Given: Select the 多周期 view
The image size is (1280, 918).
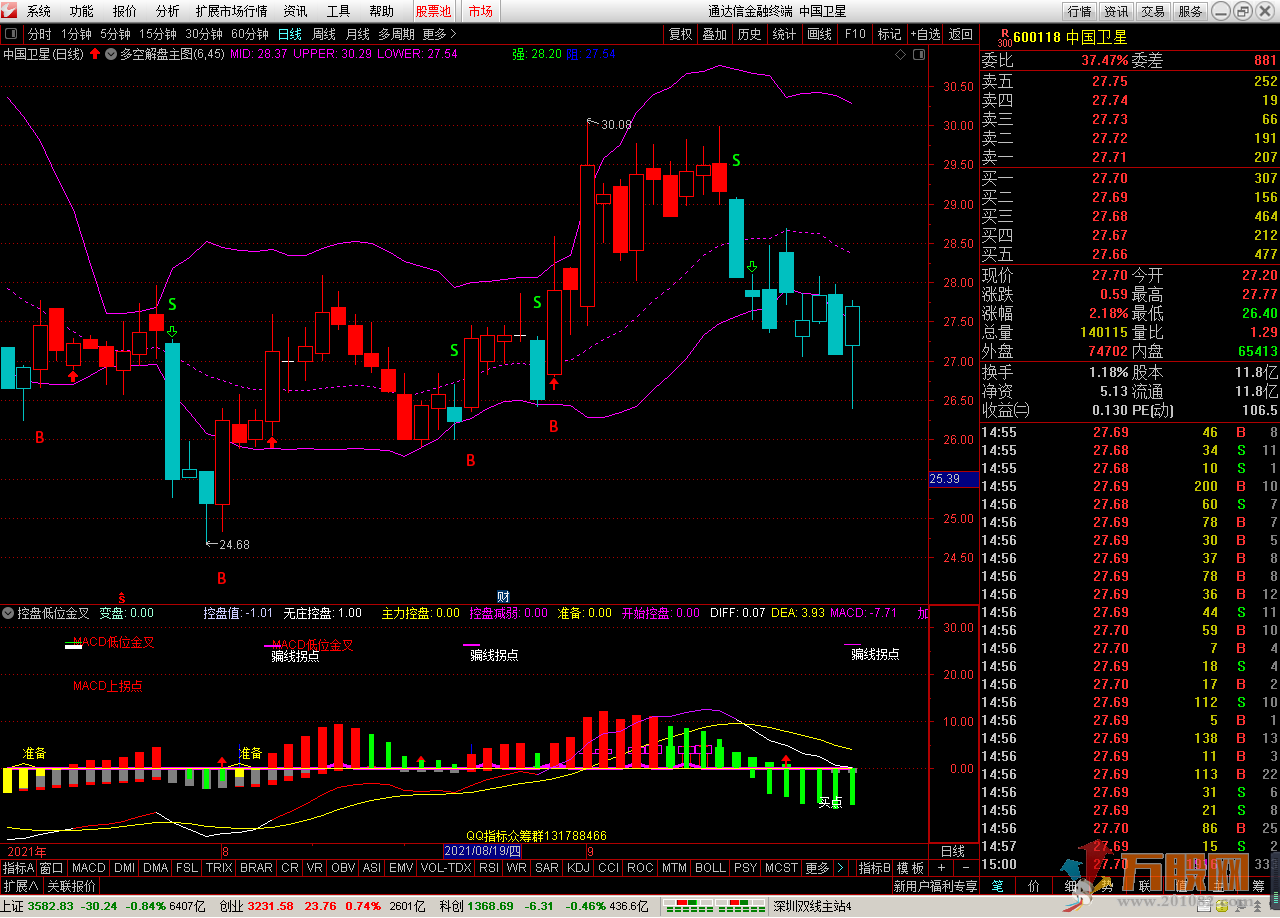Looking at the screenshot, I should [x=397, y=34].
